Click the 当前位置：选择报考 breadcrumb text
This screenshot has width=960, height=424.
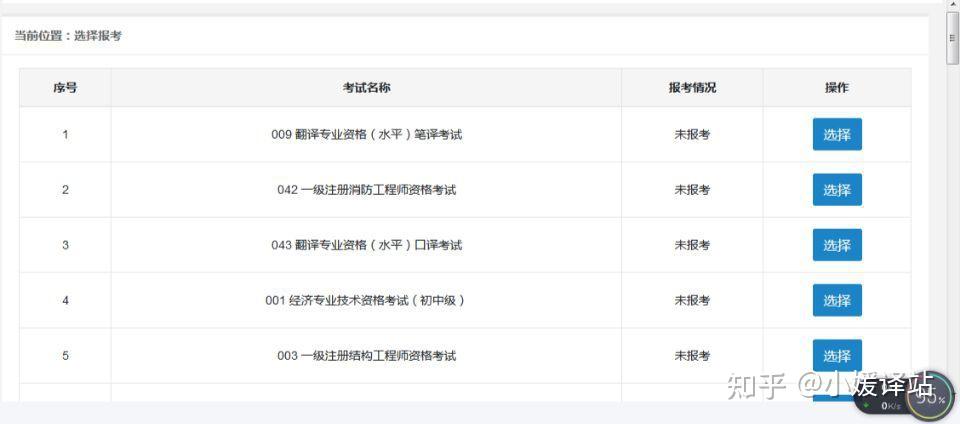click(x=68, y=36)
